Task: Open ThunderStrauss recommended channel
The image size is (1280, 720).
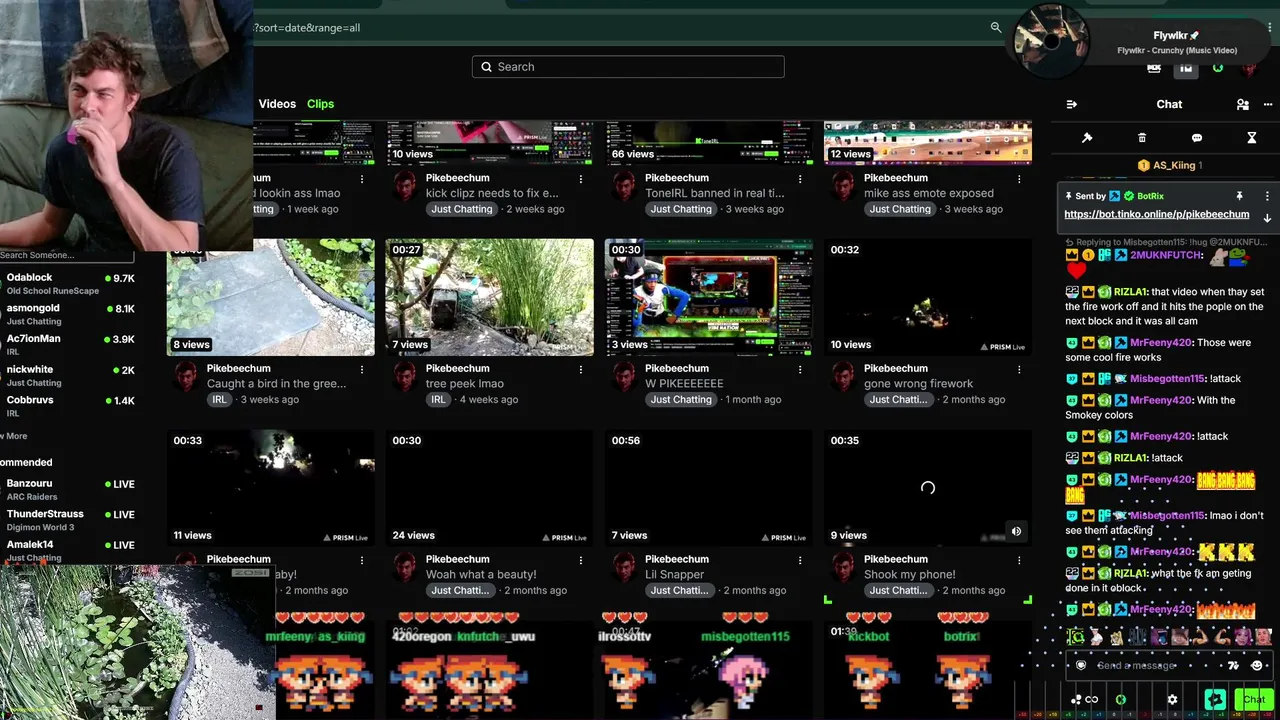Action: click(x=68, y=520)
